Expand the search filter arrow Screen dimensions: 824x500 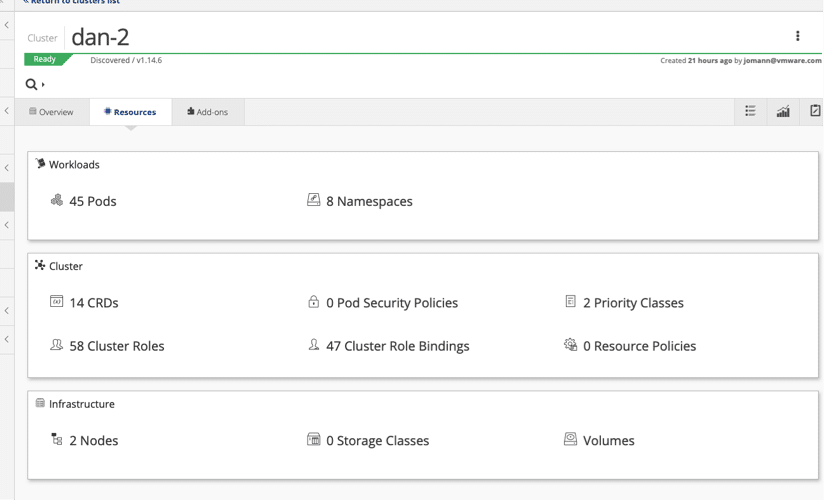coord(43,85)
